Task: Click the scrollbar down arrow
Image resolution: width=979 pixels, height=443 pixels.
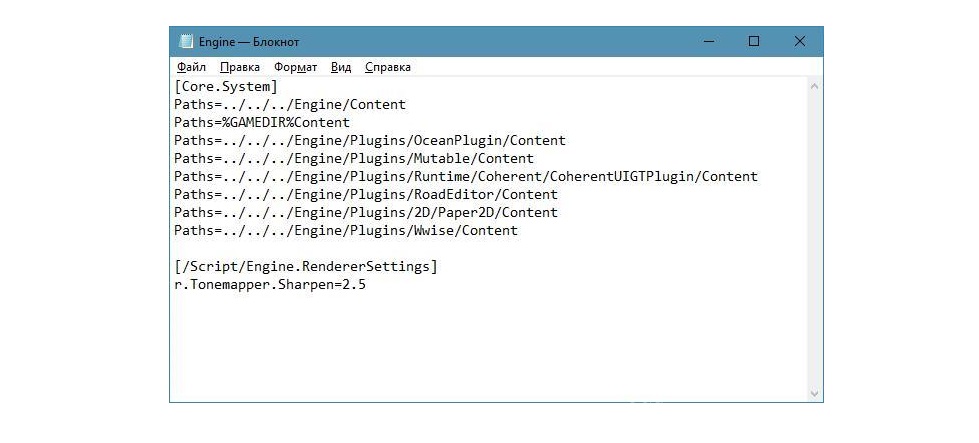Action: pos(815,393)
